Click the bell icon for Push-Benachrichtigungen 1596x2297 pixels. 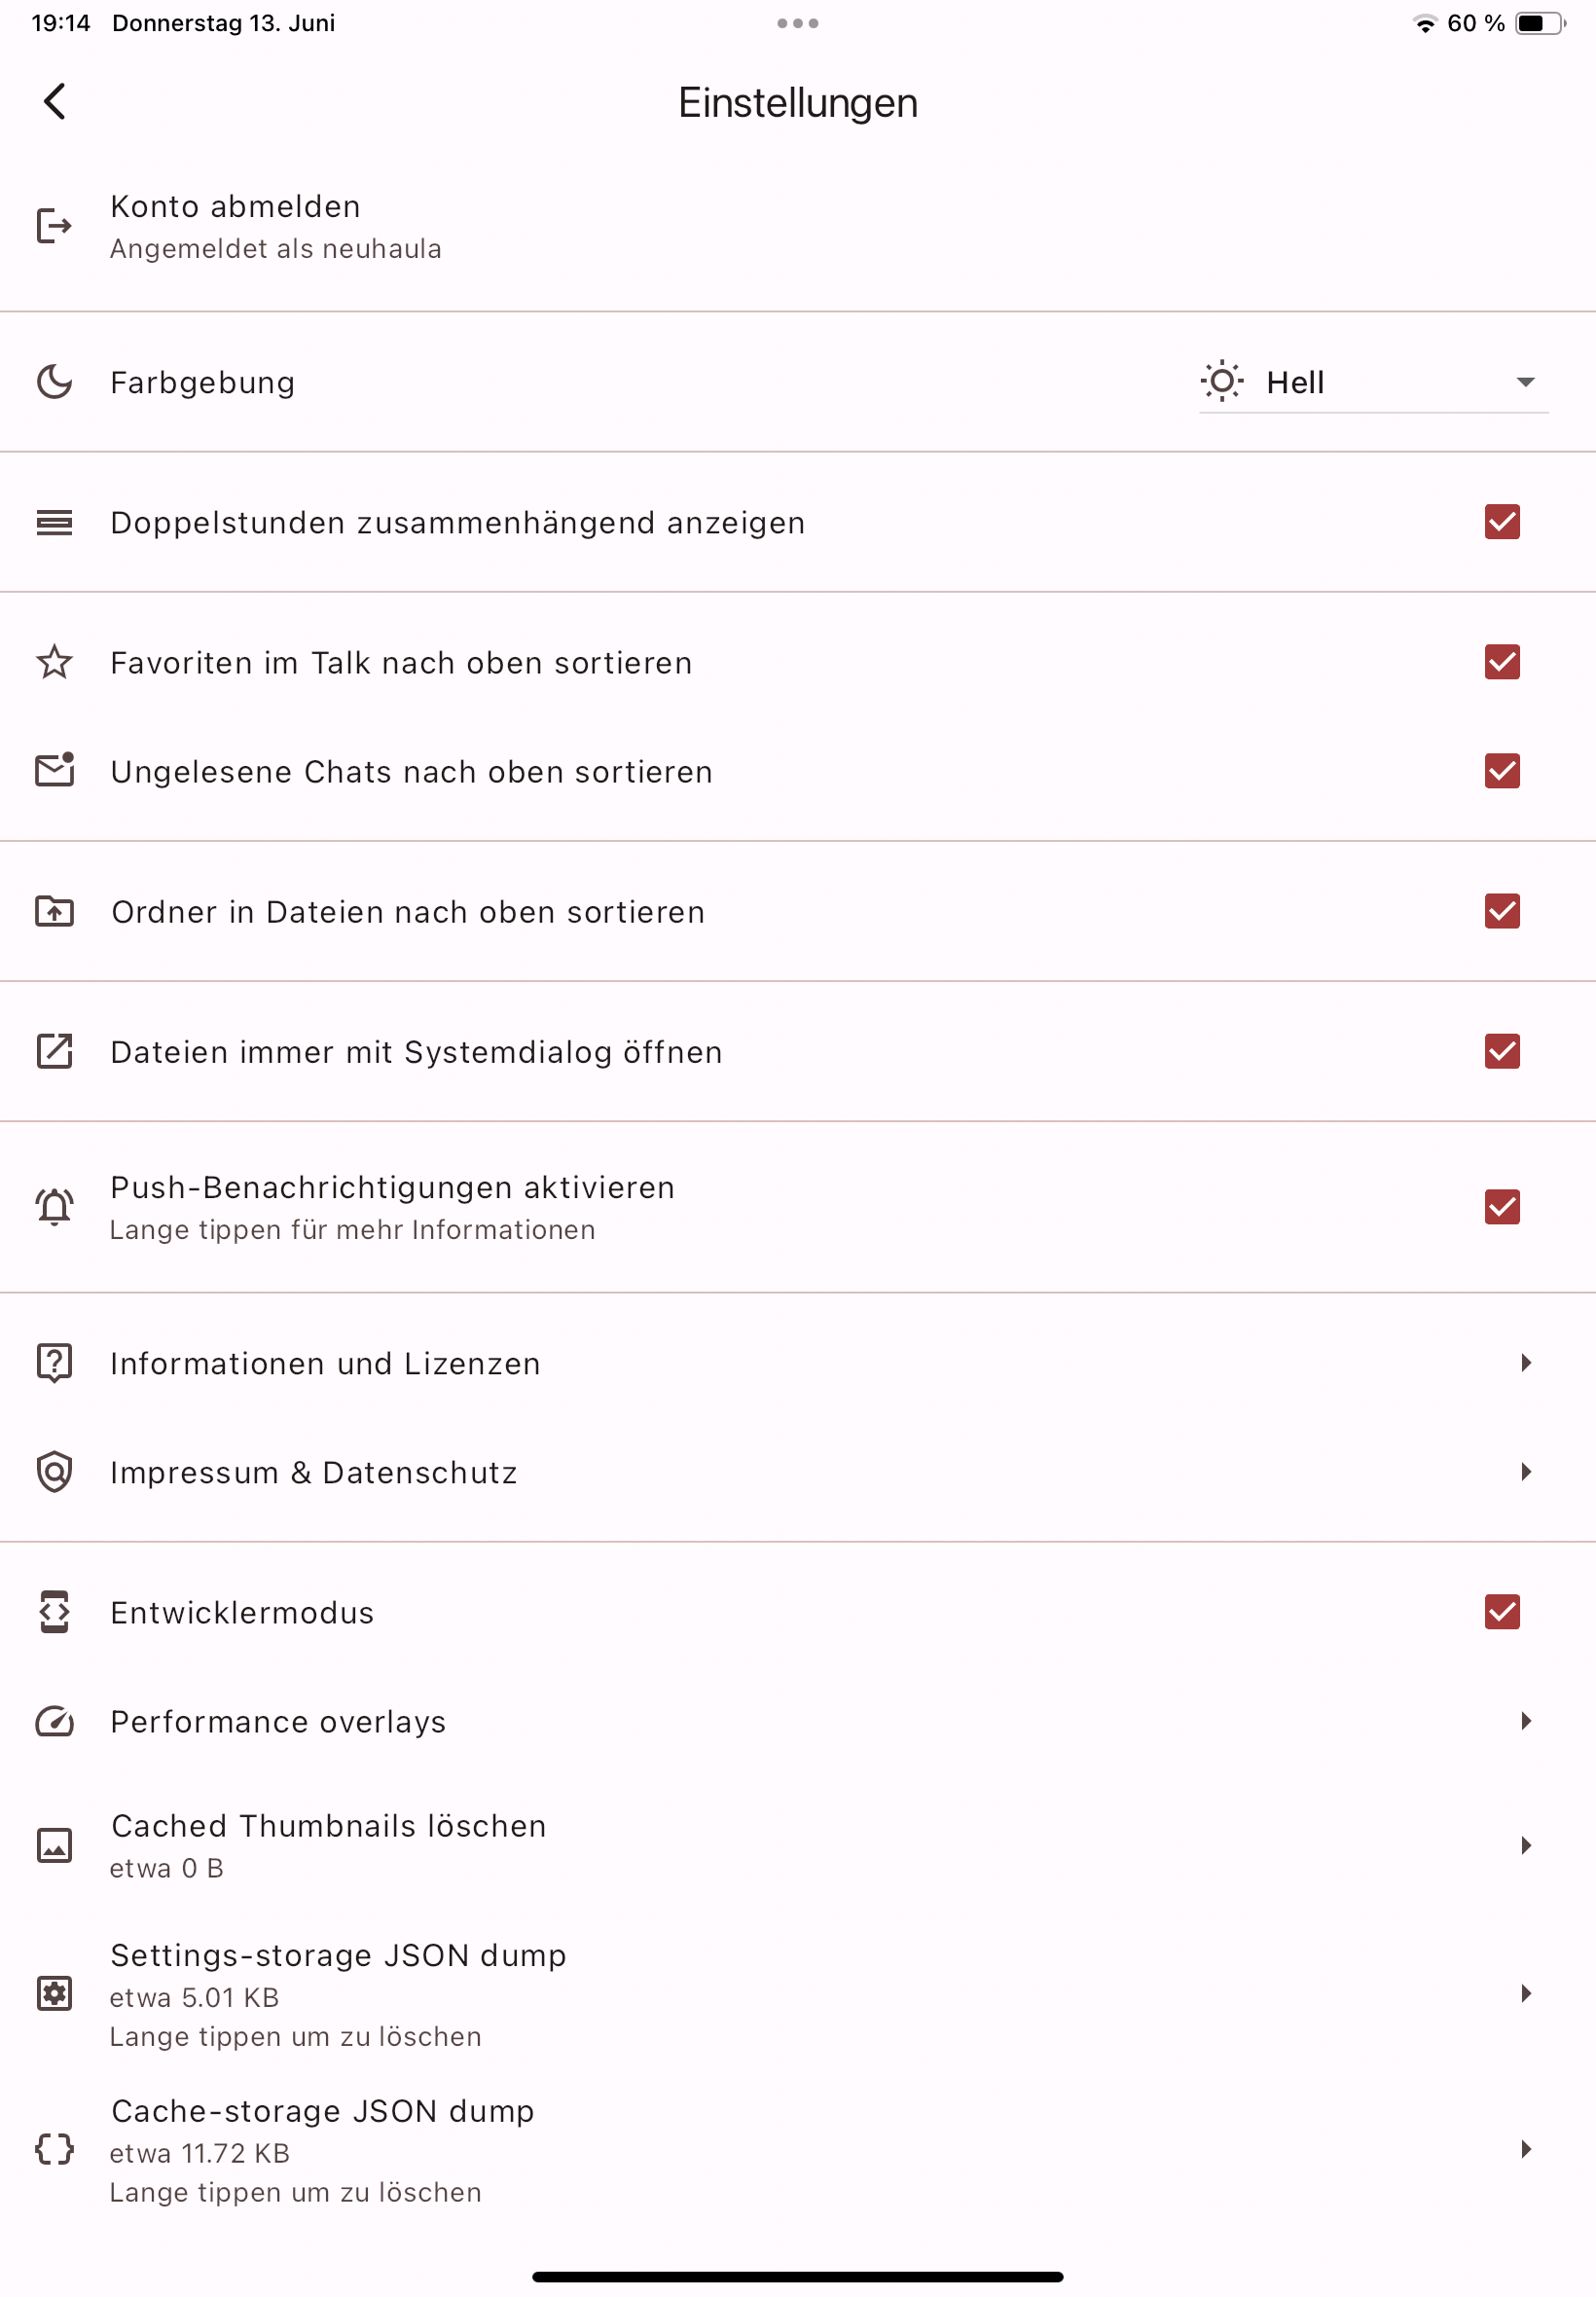point(54,1207)
